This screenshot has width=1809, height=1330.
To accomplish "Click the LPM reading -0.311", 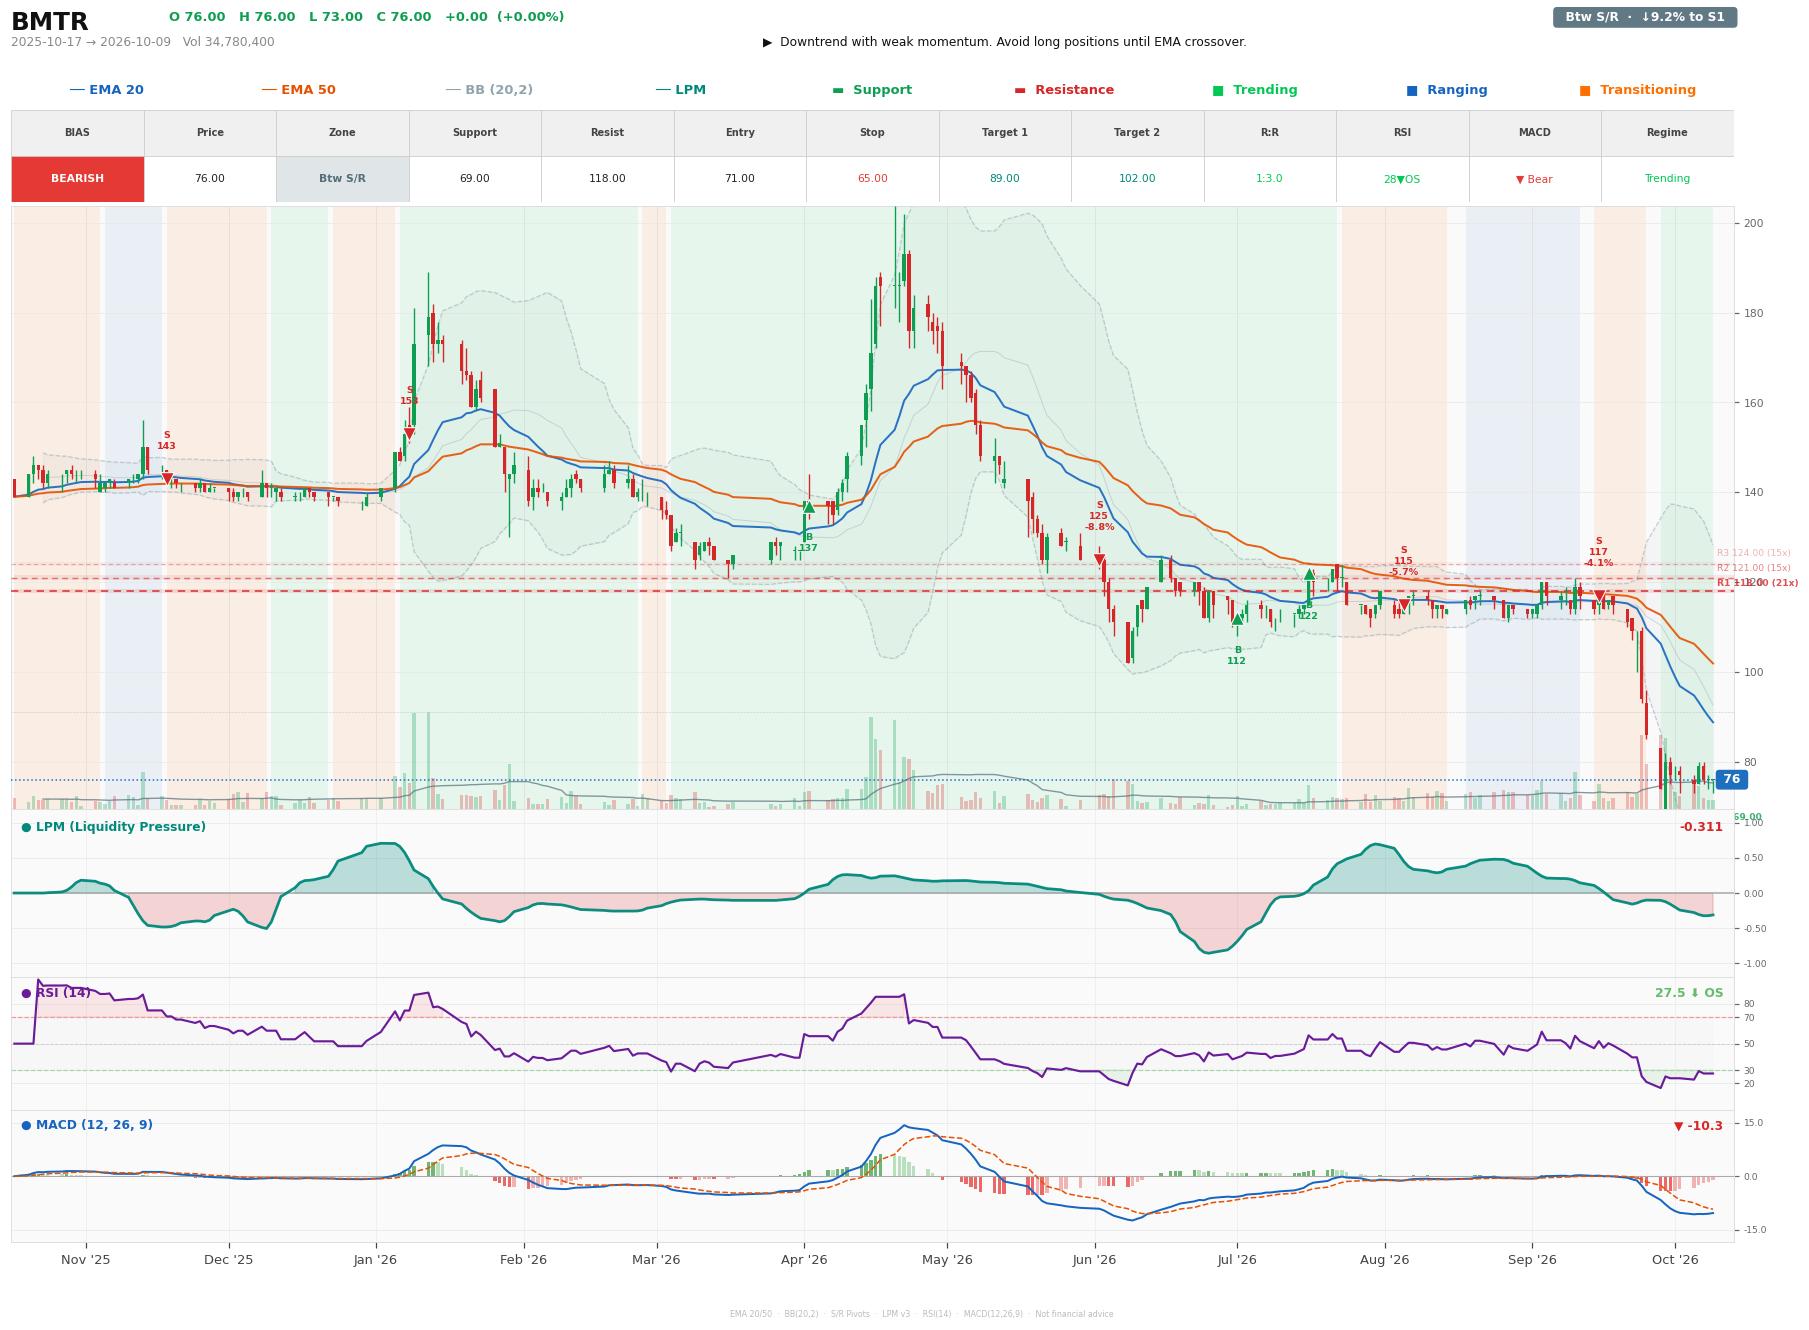I will pos(1701,827).
